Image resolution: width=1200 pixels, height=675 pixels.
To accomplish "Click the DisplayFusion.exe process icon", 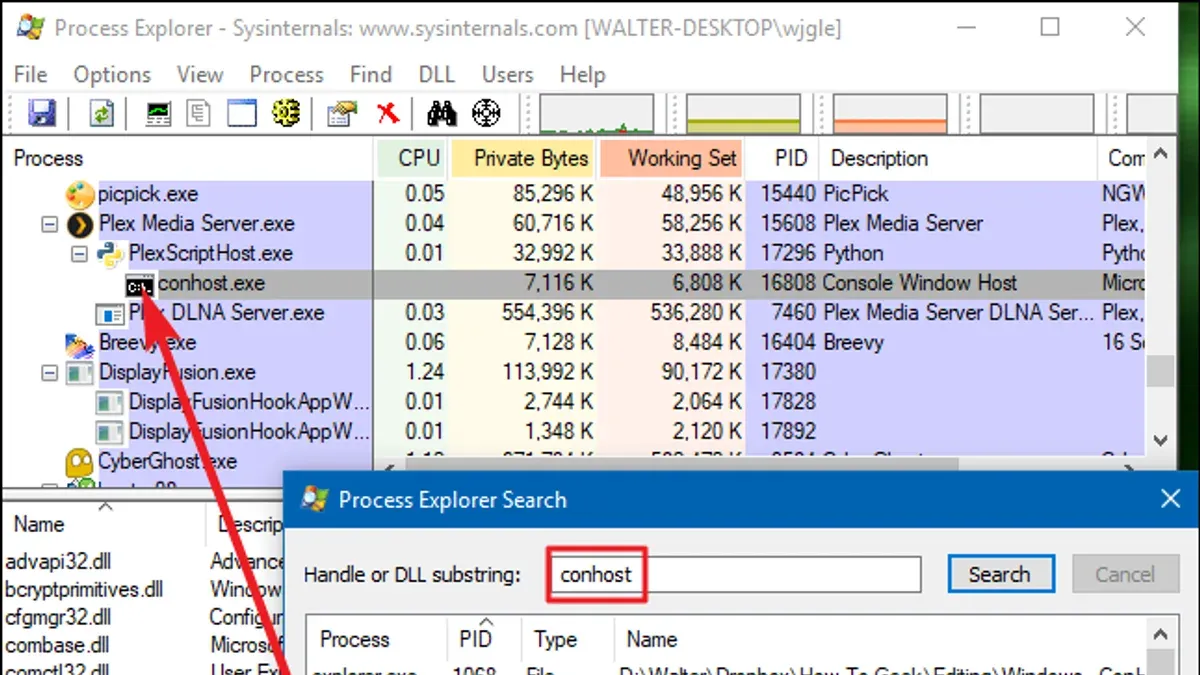I will click(80, 373).
